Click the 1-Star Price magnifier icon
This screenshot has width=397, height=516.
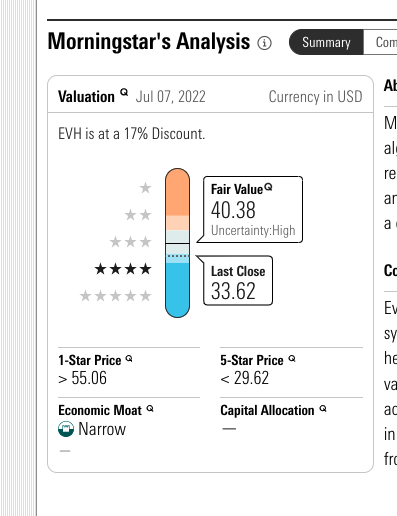(x=129, y=359)
